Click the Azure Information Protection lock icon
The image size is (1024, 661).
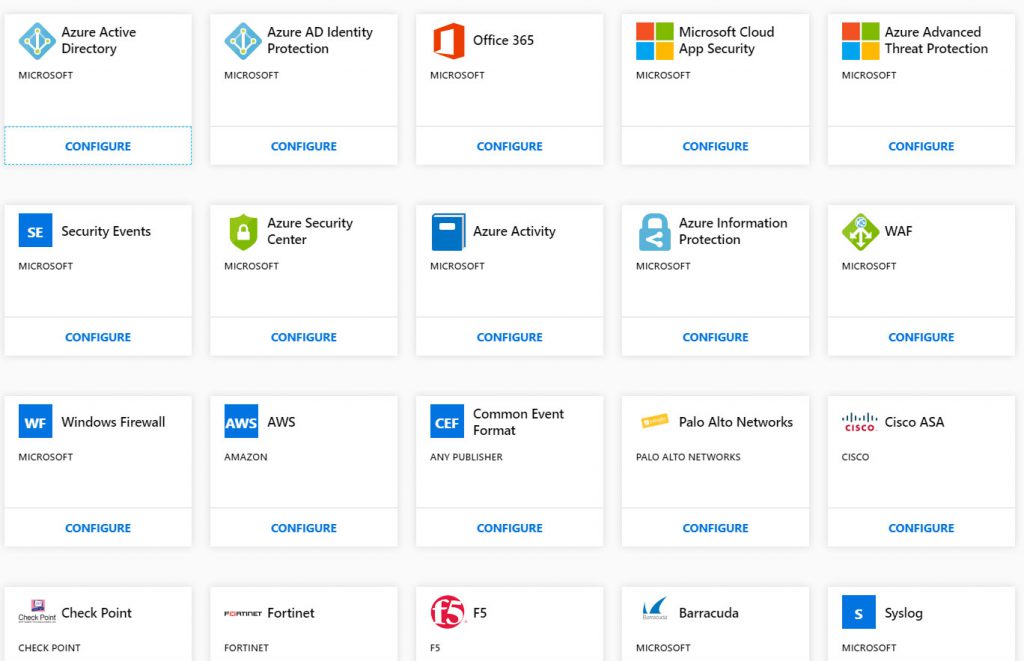pyautogui.click(x=654, y=232)
